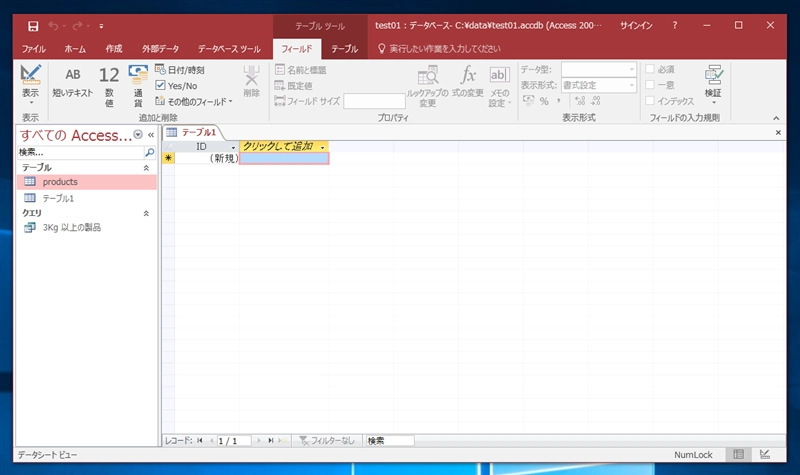Select the 3Kg 以上の製品 query

coord(87,228)
